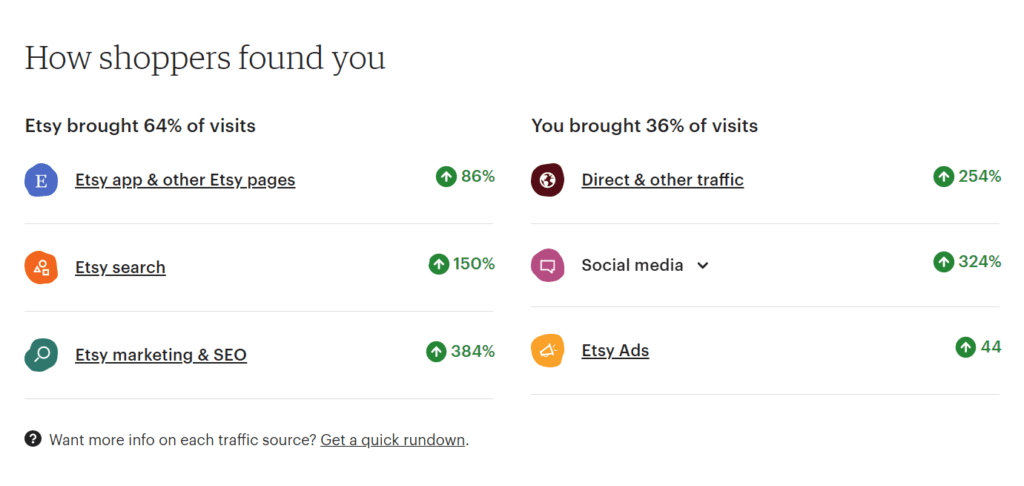Open the Etsy search traffic link
The image size is (1024, 486).
click(x=120, y=268)
